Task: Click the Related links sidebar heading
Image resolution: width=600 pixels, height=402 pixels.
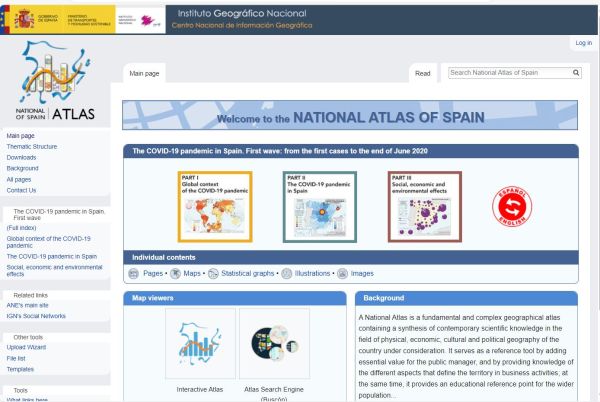Action: (31, 295)
